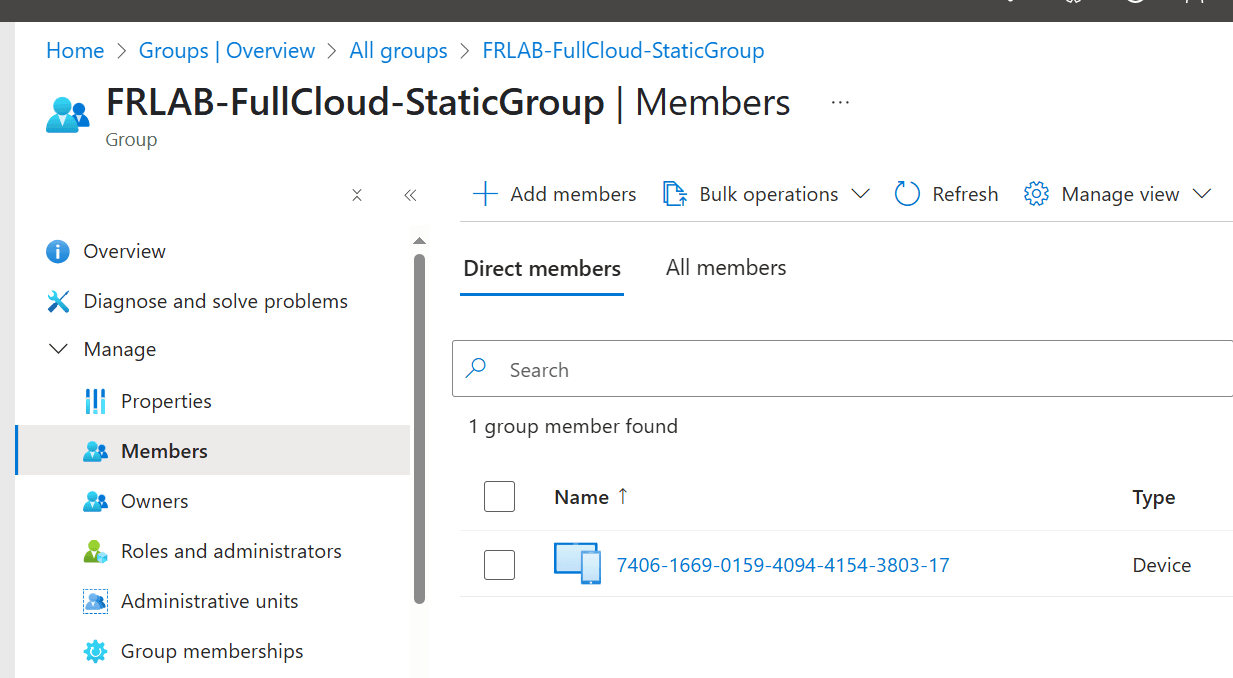Switch to the All members tab

tap(726, 268)
